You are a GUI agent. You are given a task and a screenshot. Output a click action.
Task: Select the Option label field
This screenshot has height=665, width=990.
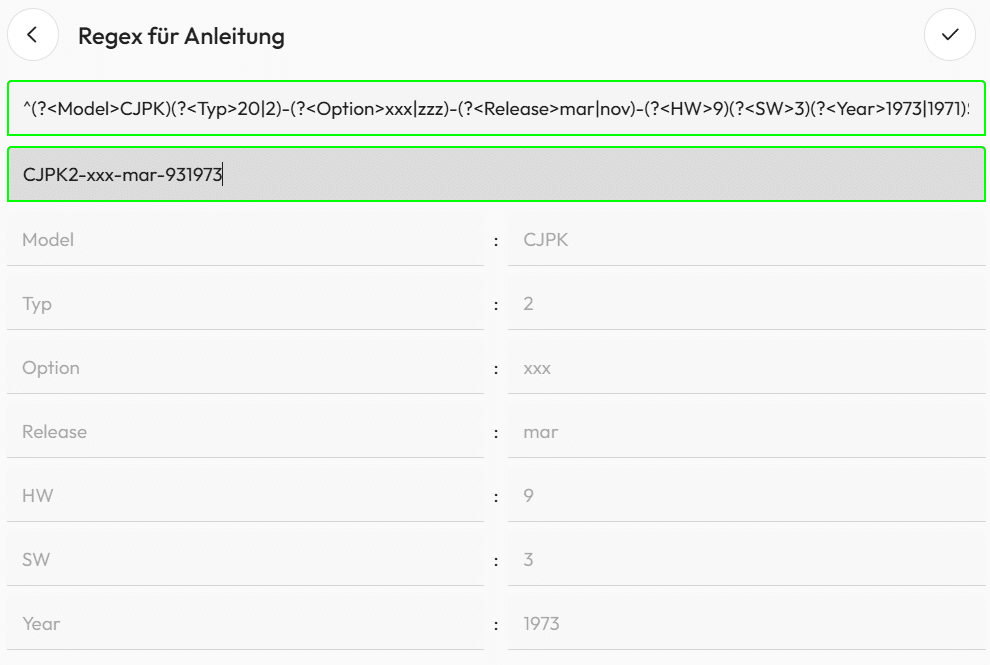[x=245, y=368]
